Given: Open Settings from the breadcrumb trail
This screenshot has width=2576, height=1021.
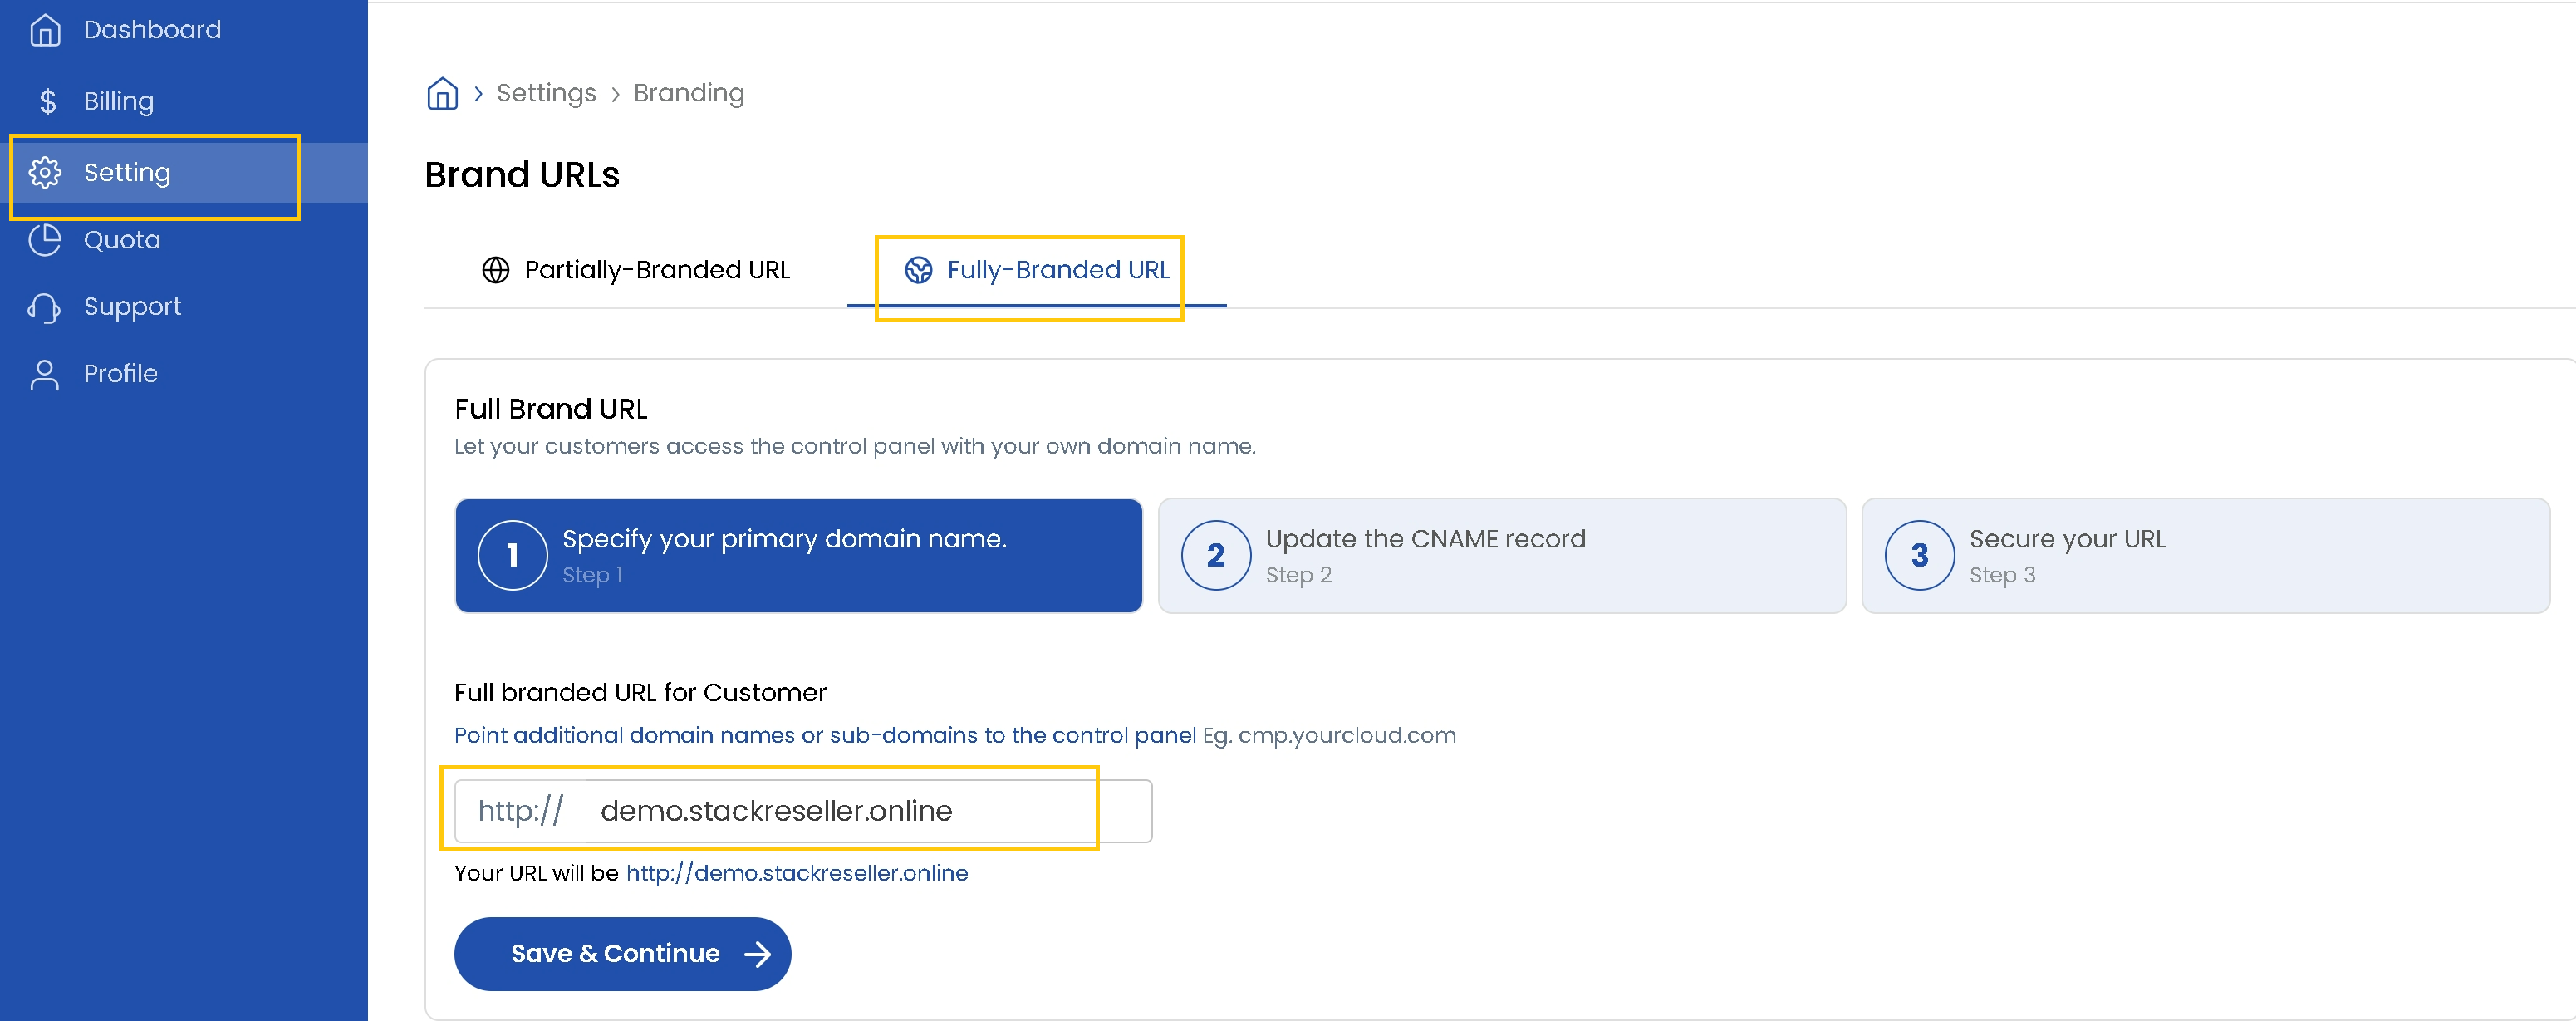Looking at the screenshot, I should point(546,92).
